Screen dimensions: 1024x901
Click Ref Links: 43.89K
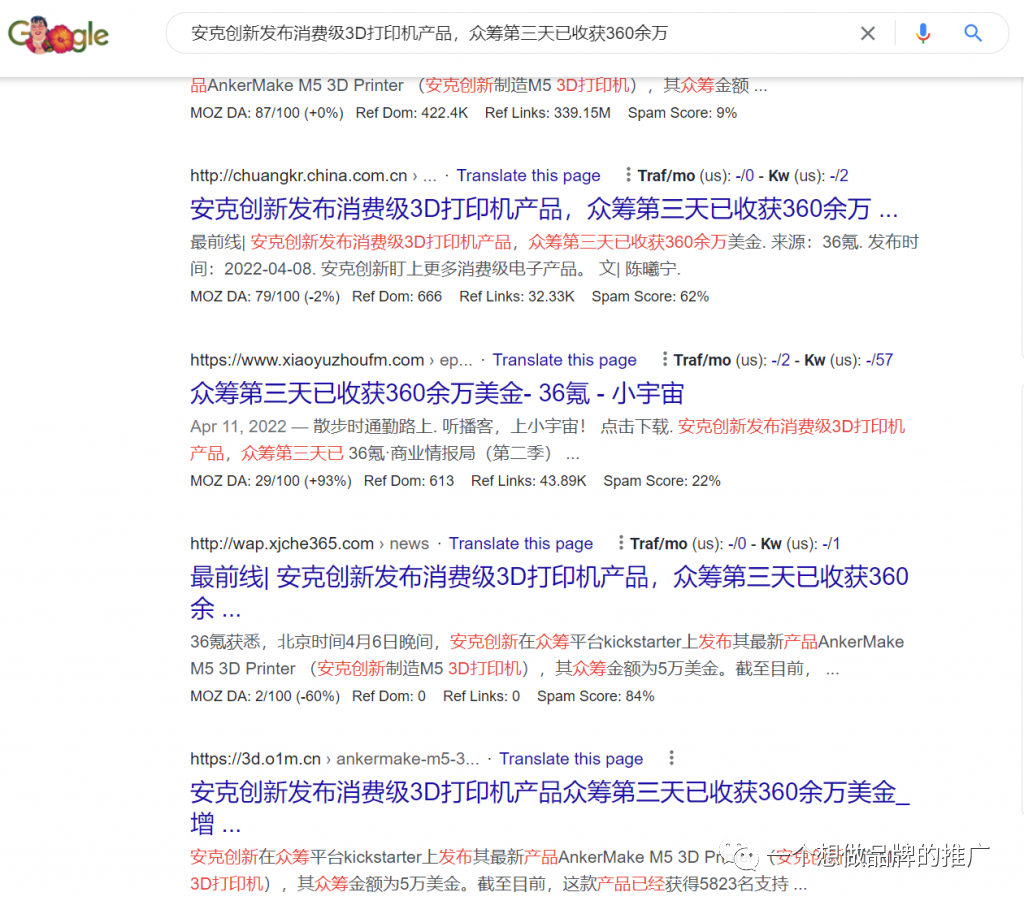pyautogui.click(x=528, y=481)
